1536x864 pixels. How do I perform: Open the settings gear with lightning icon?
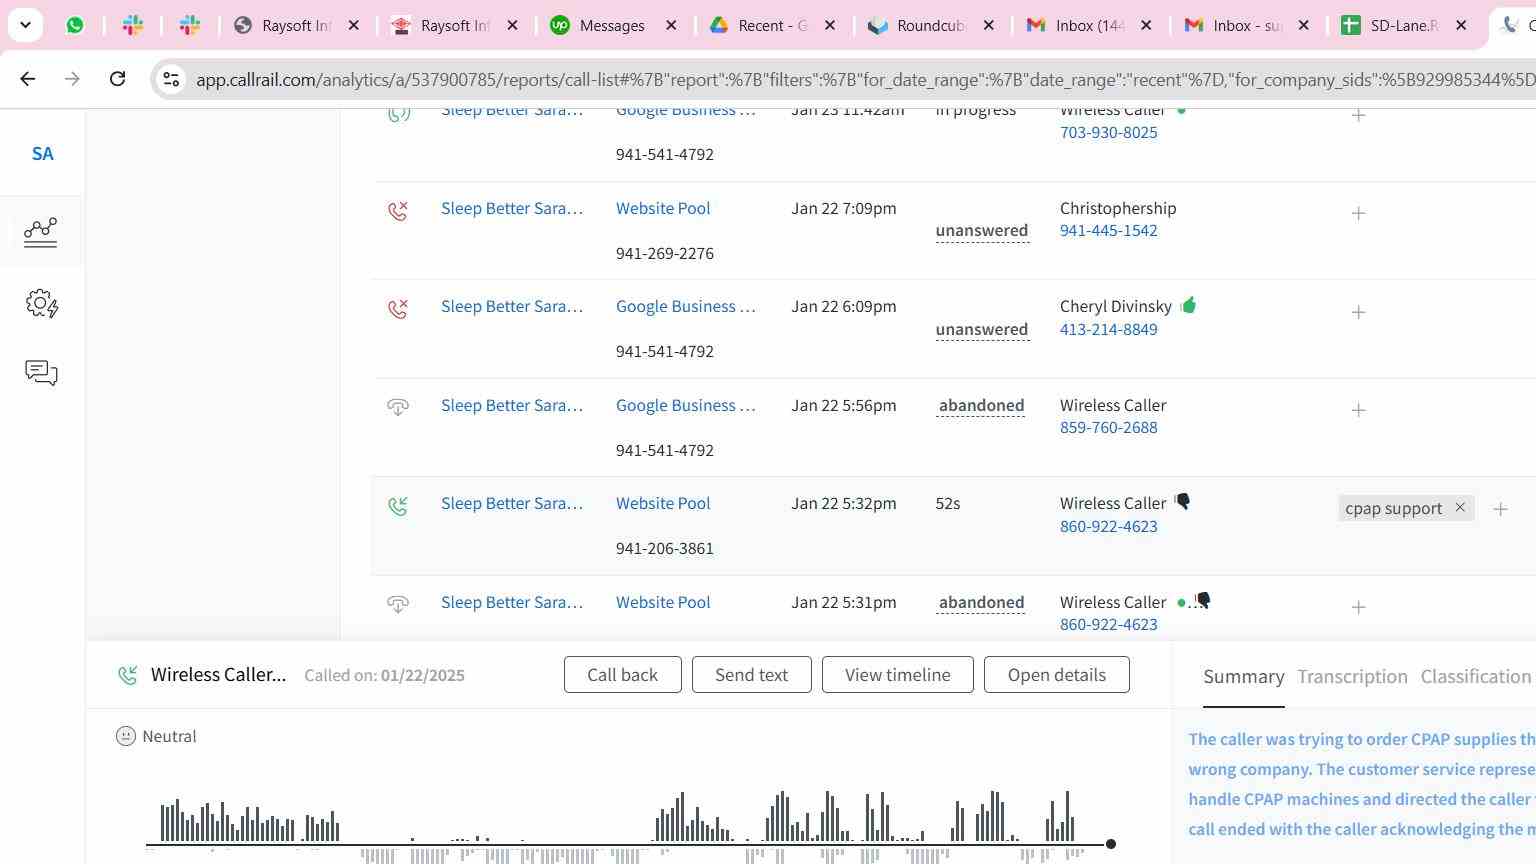tap(41, 303)
